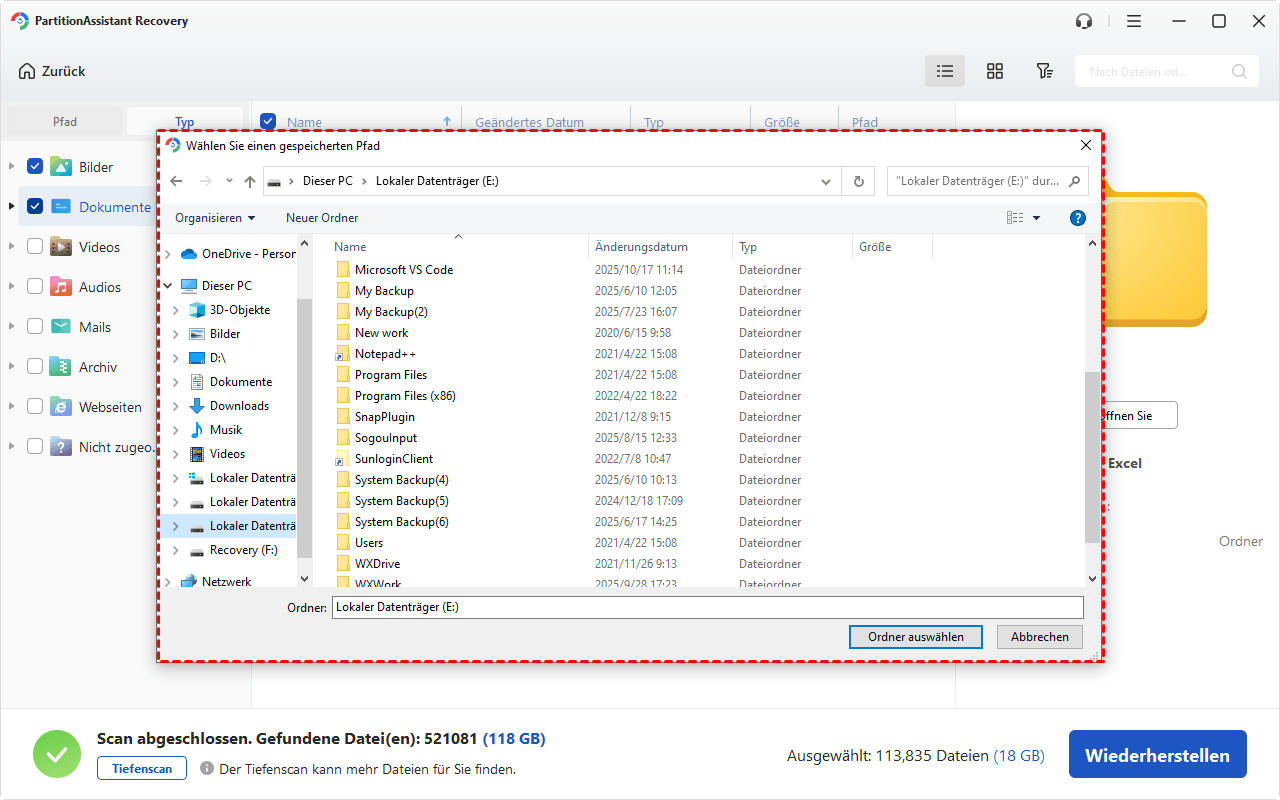
Task: Click the Downloads arrow icon in the tree
Action: point(197,406)
